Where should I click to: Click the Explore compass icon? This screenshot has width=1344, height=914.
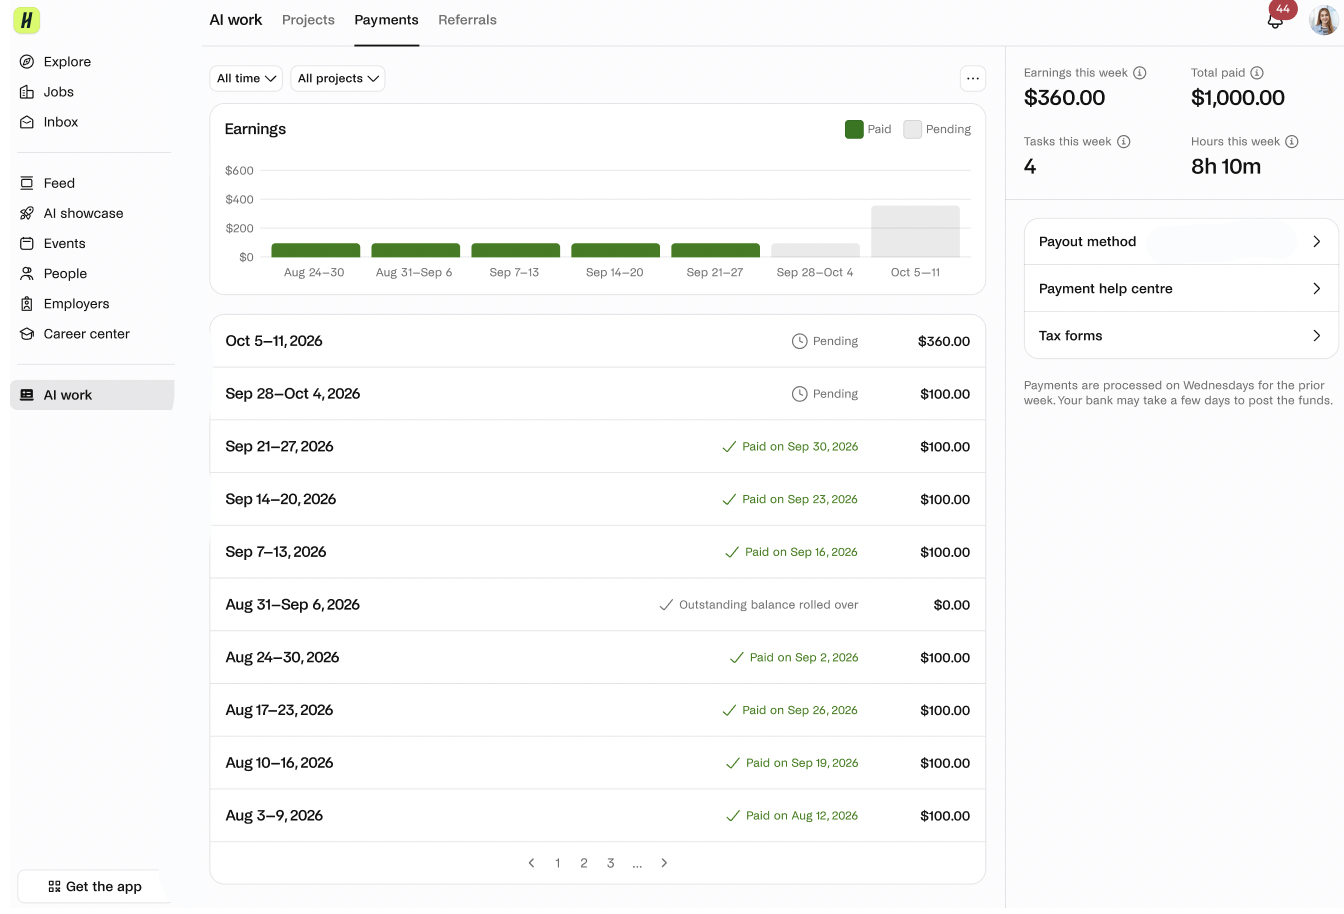(x=27, y=62)
